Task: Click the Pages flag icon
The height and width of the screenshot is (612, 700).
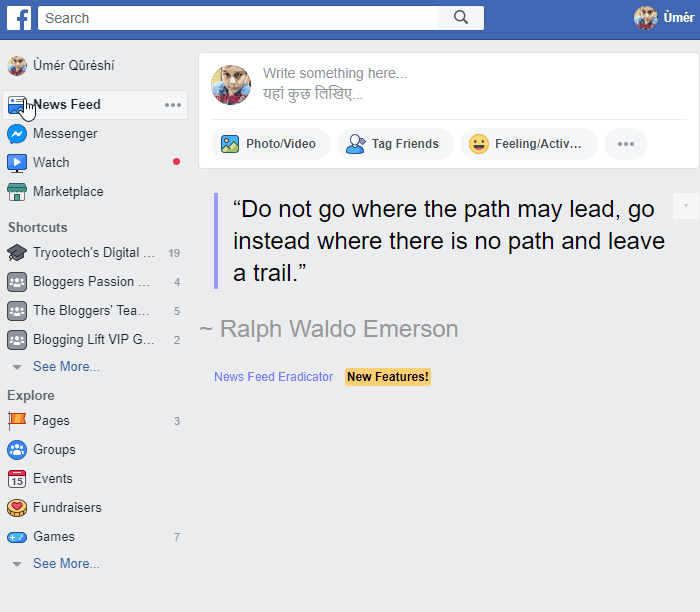Action: pyautogui.click(x=17, y=421)
